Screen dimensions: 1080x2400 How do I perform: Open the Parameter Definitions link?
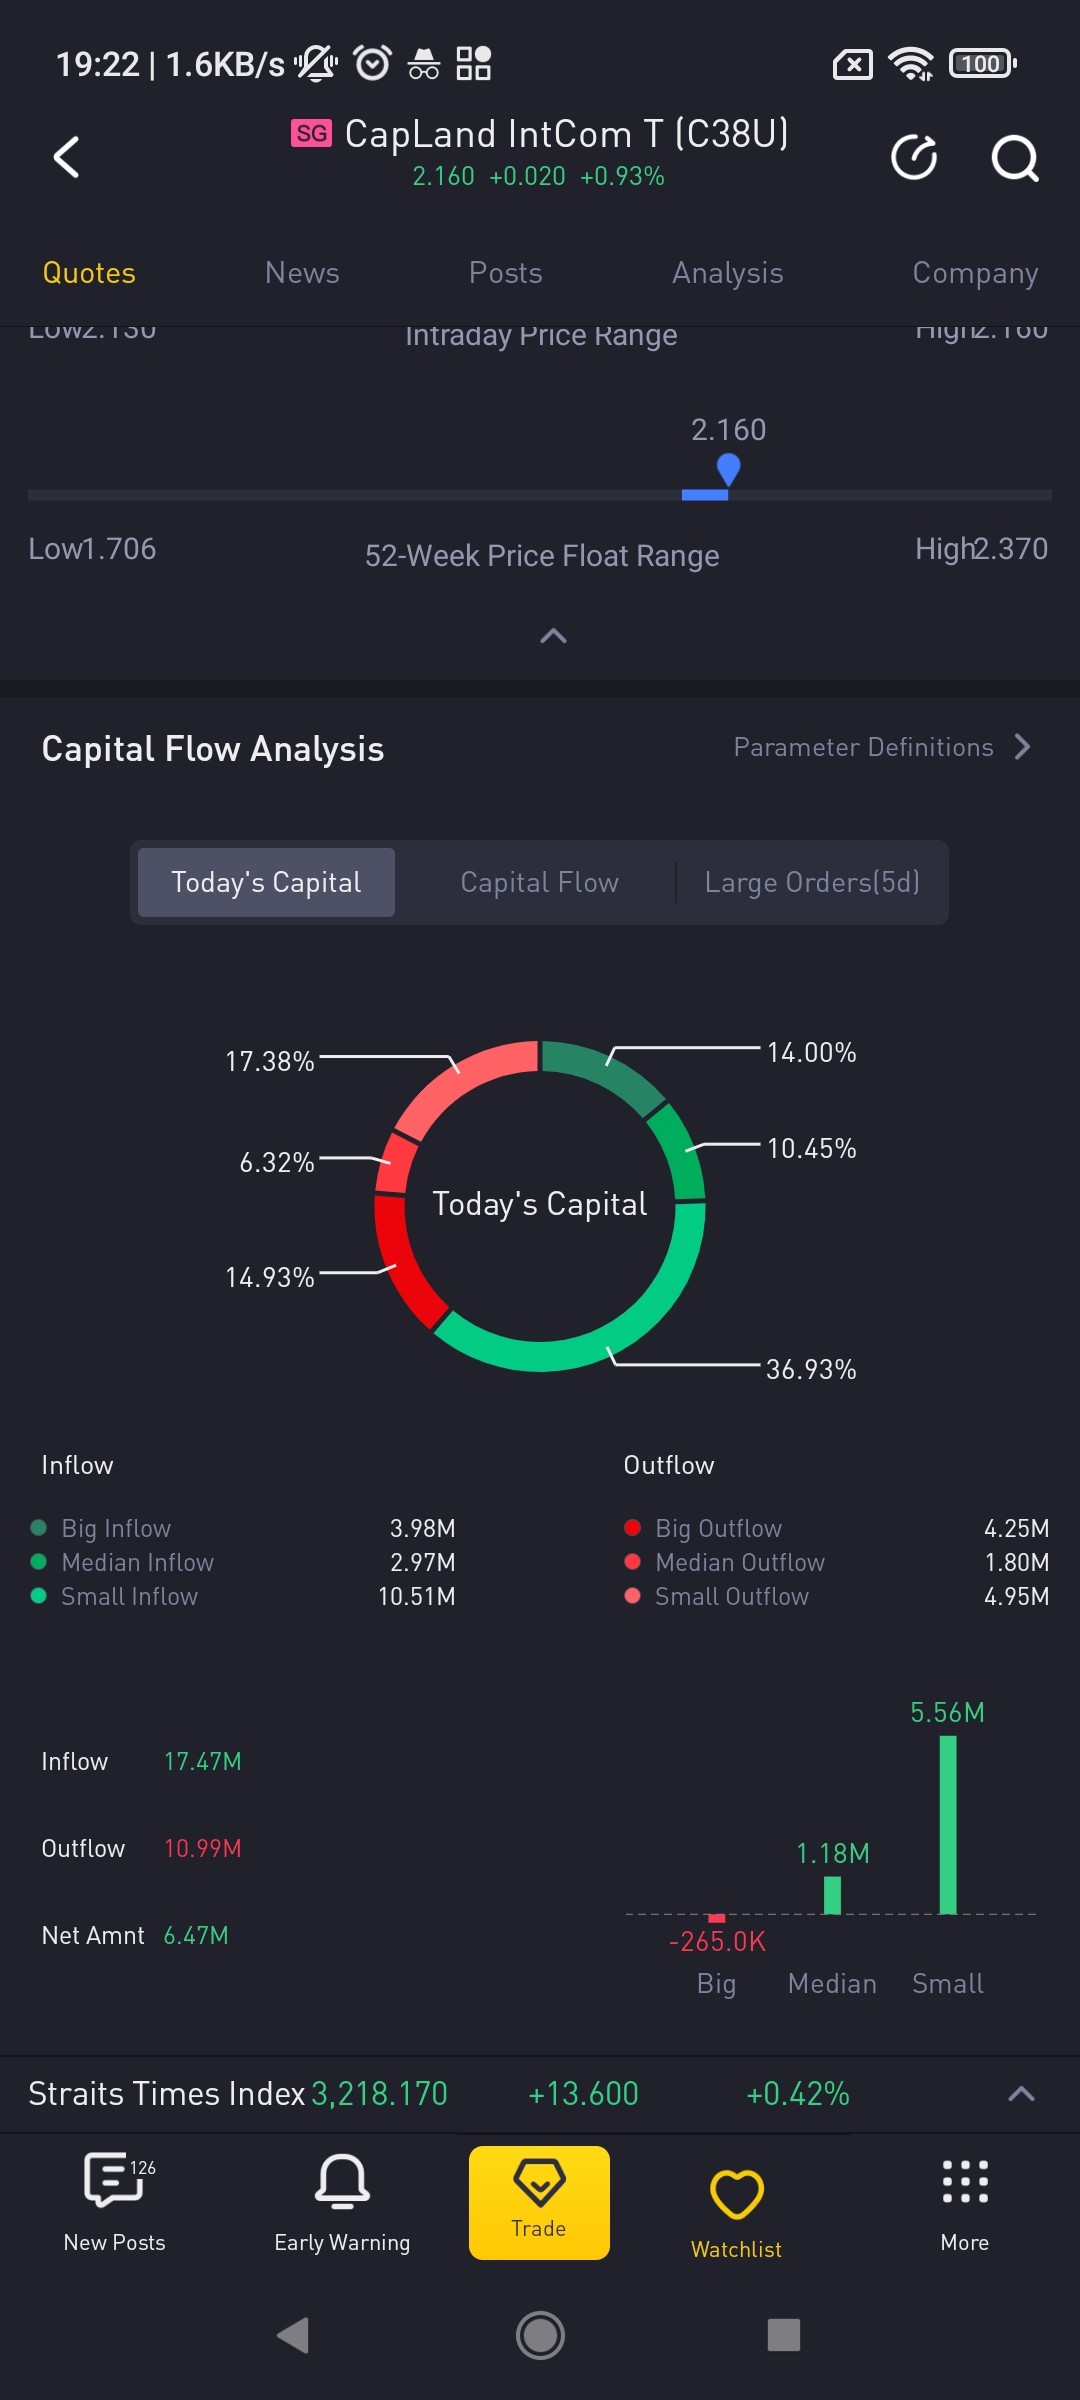pyautogui.click(x=863, y=747)
